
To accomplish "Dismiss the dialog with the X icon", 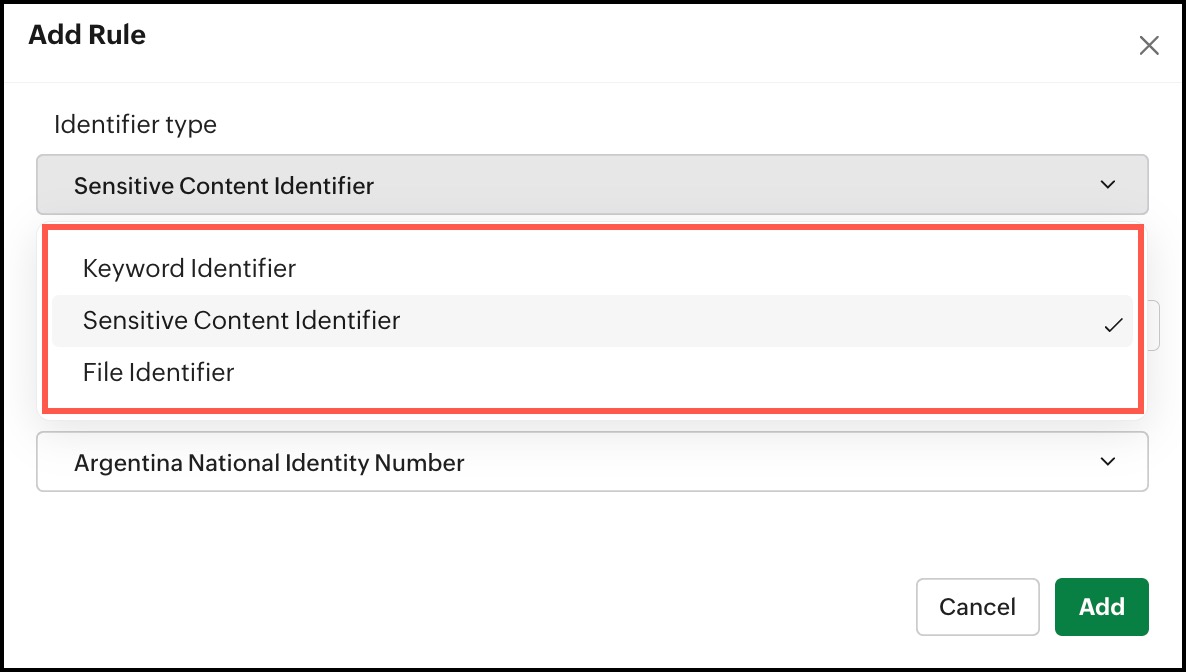I will (1149, 45).
